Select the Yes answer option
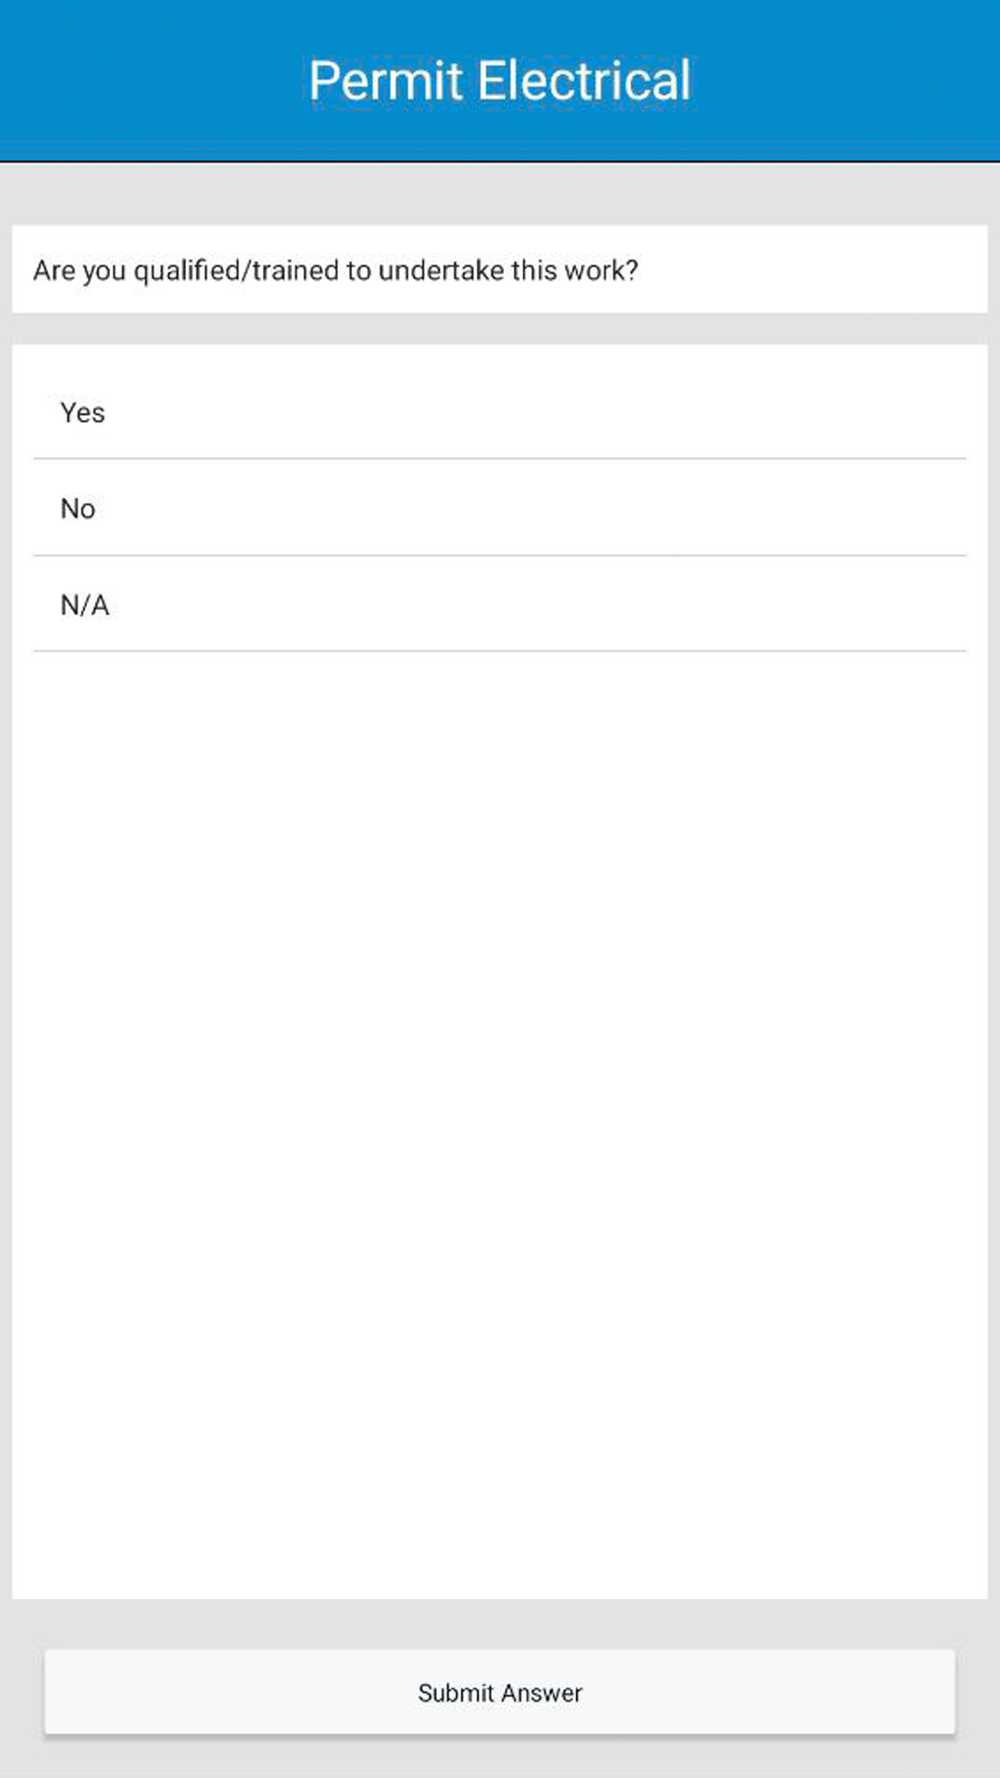 (83, 412)
